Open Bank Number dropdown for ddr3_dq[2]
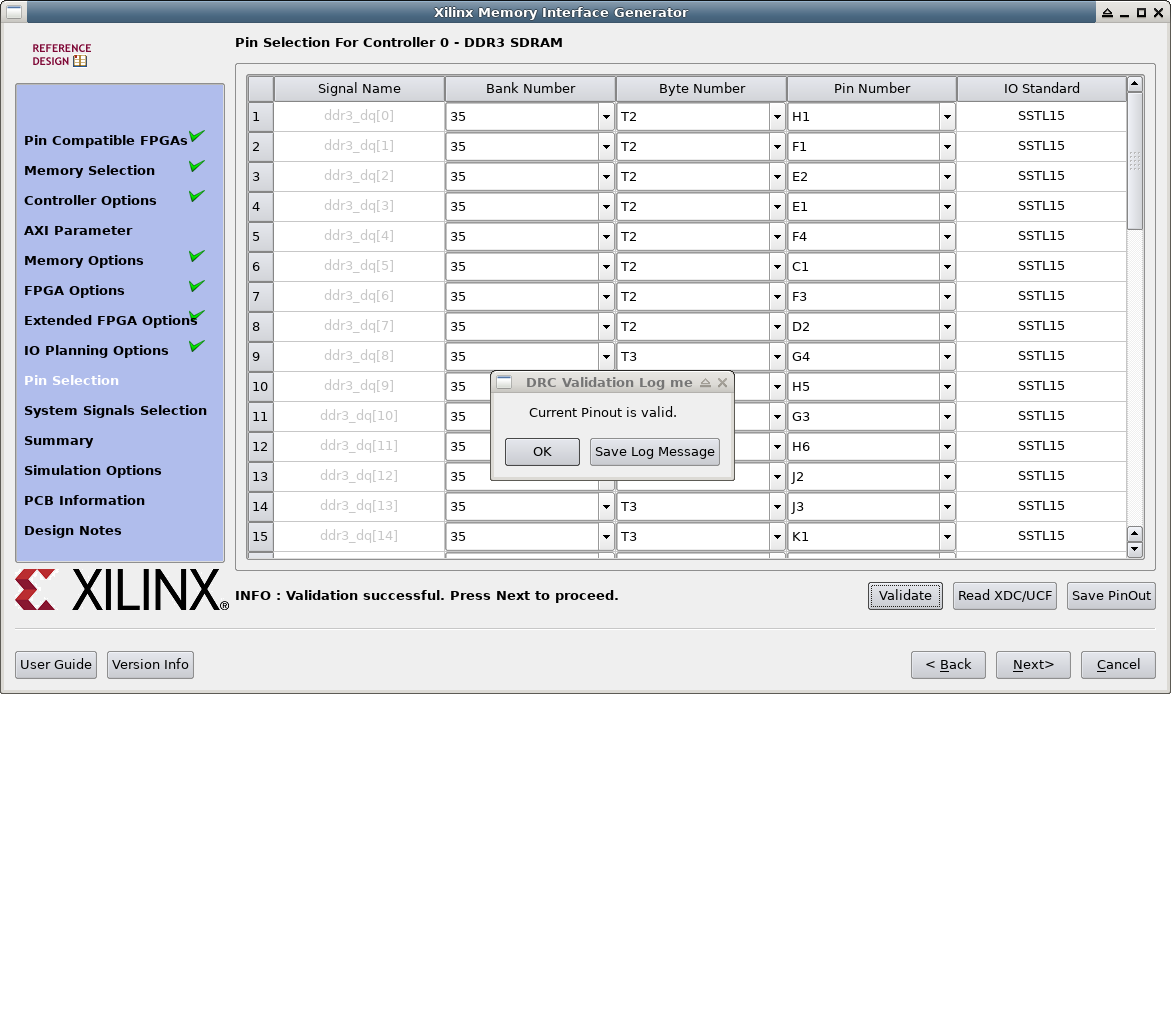This screenshot has height=1009, width=1171. pyautogui.click(x=606, y=176)
